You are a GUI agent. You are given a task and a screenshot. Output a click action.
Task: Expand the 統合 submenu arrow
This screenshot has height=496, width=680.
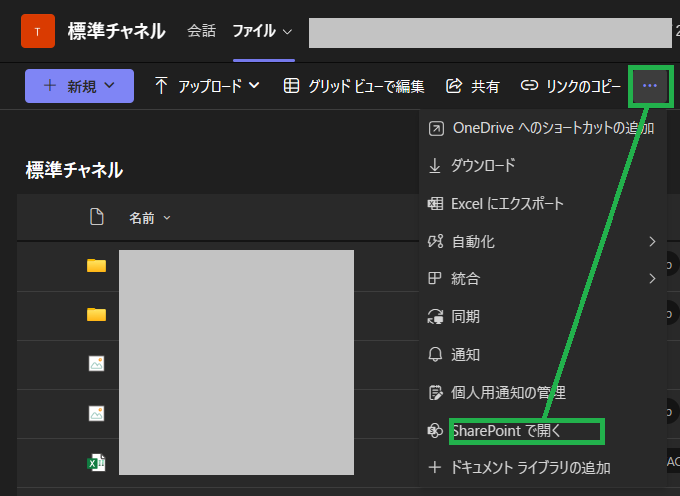pyautogui.click(x=652, y=279)
